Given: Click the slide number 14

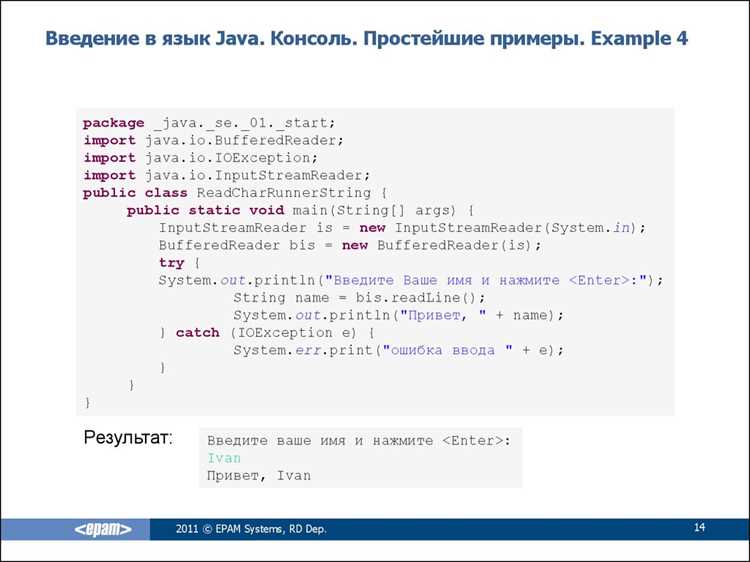Looking at the screenshot, I should 699,528.
